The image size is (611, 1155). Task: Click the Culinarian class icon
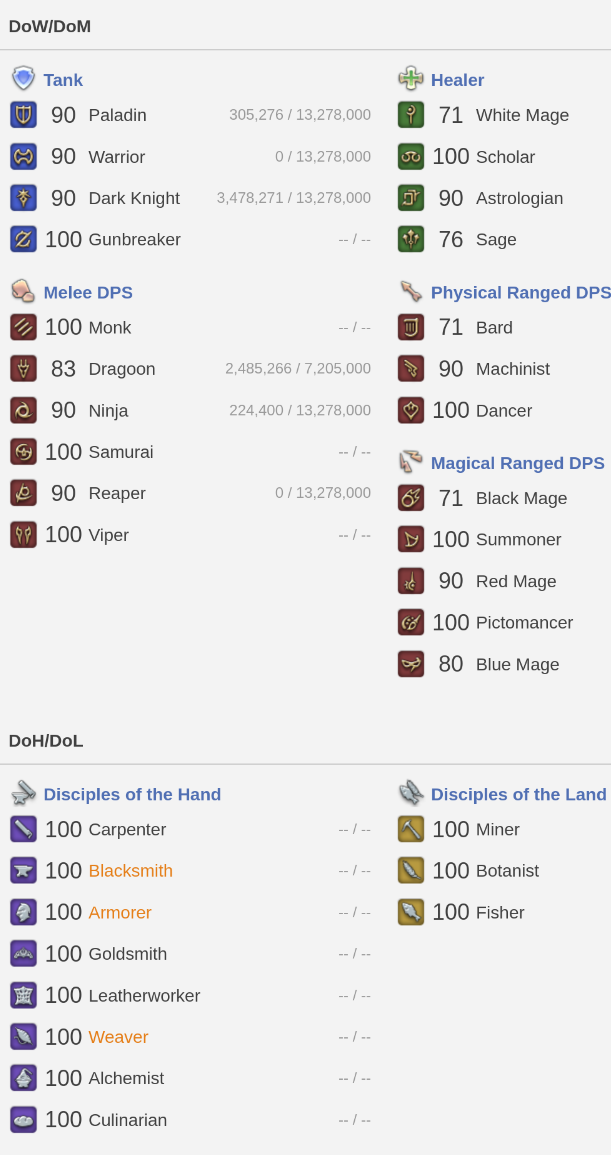[23, 1120]
